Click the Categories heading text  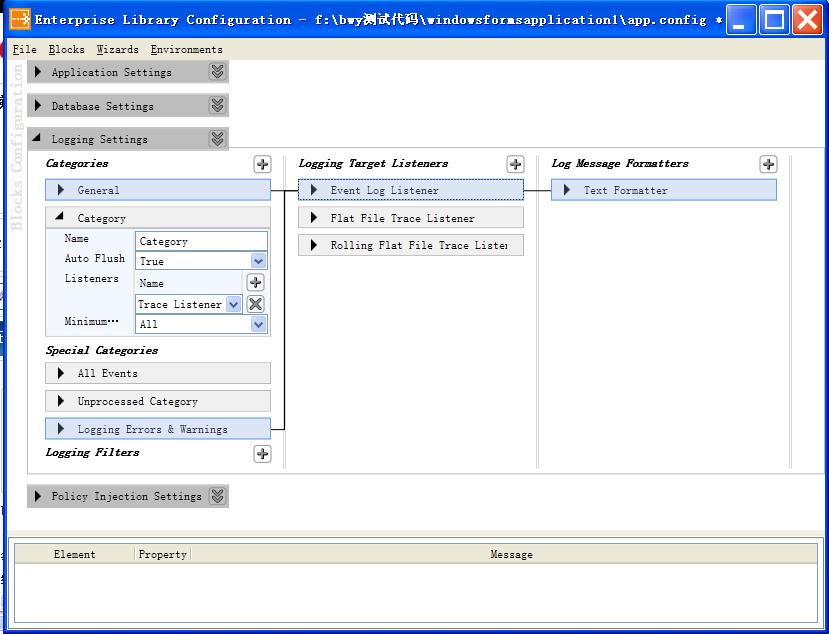pos(77,163)
